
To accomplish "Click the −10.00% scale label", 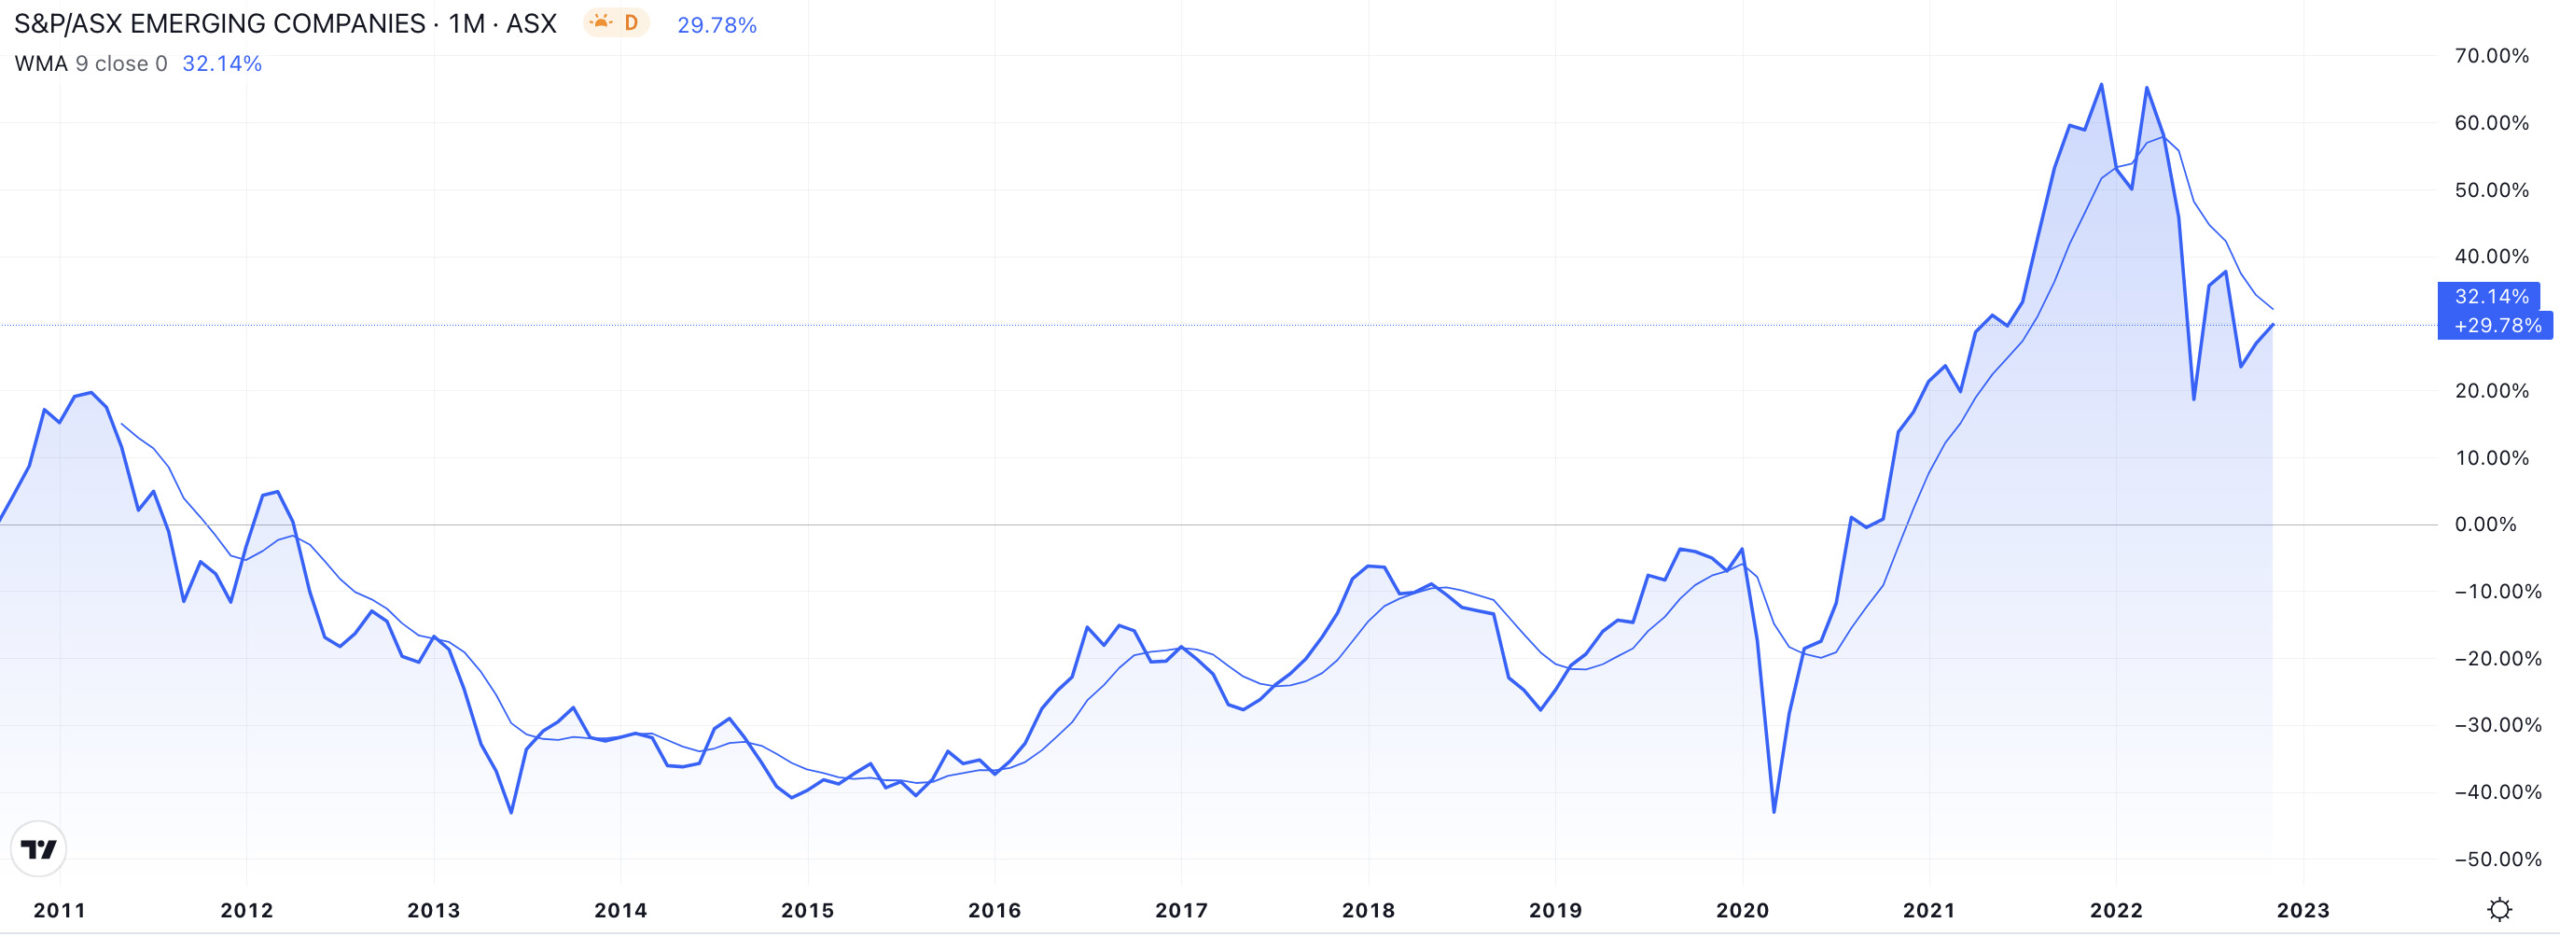I will coord(2498,591).
